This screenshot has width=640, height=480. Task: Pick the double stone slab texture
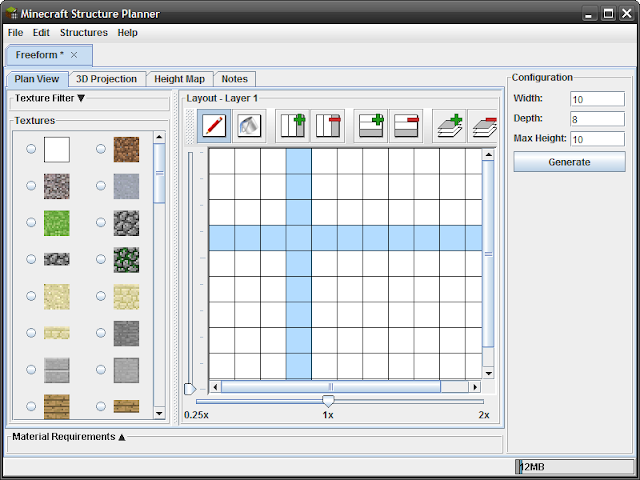point(57,370)
